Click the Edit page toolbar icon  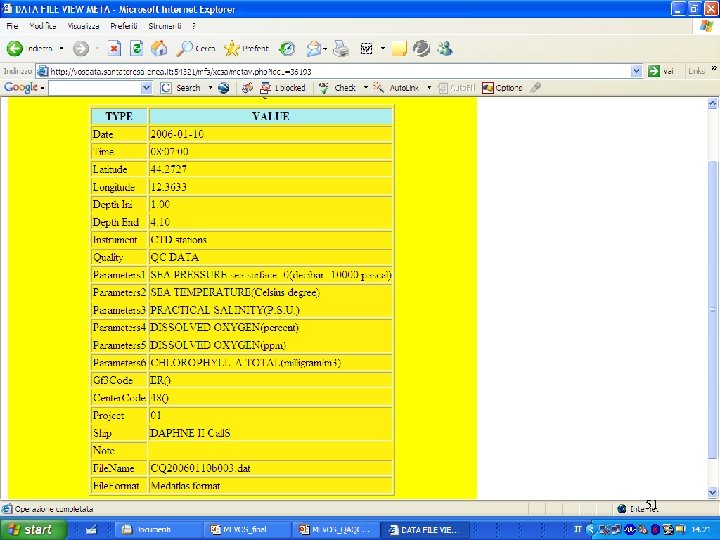point(366,48)
